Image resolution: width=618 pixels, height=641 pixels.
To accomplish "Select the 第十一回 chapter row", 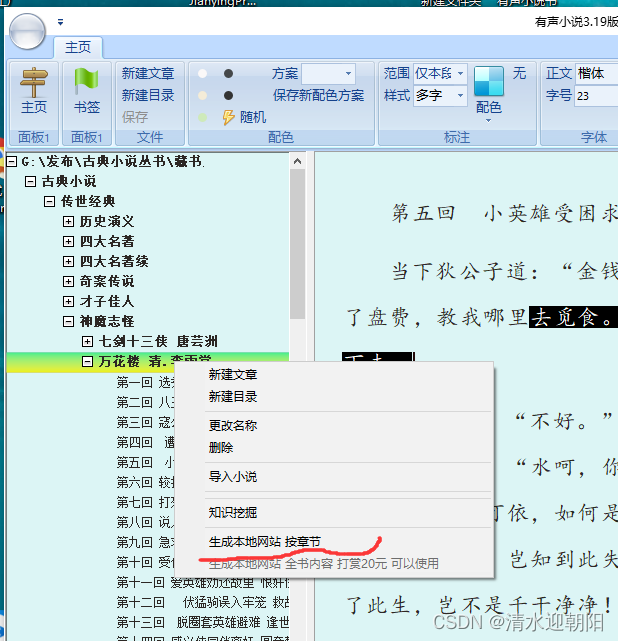I will coord(203,583).
